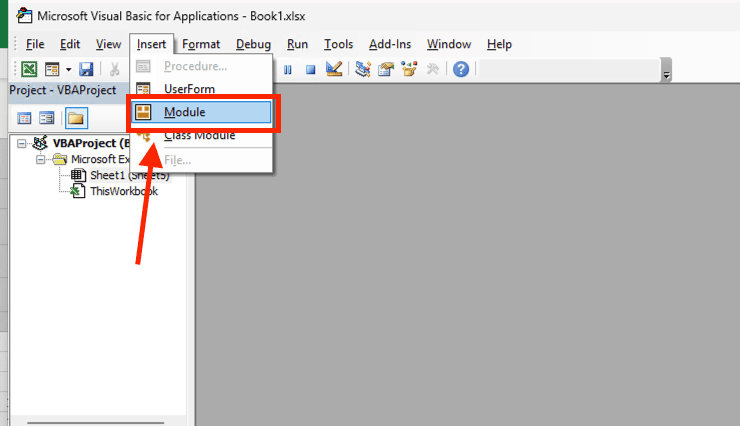Click the Reset (stop) toolbar icon
This screenshot has width=740, height=426.
[x=310, y=70]
